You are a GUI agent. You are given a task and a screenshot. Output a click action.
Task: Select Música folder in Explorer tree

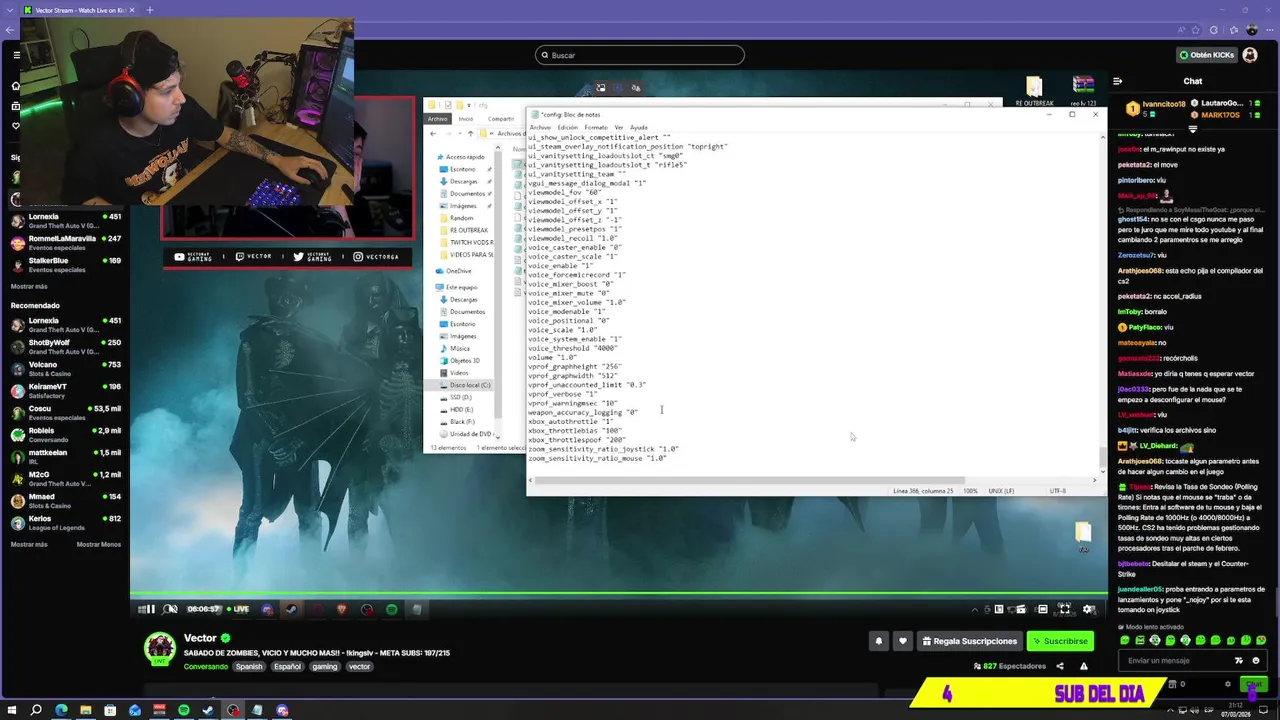click(460, 348)
